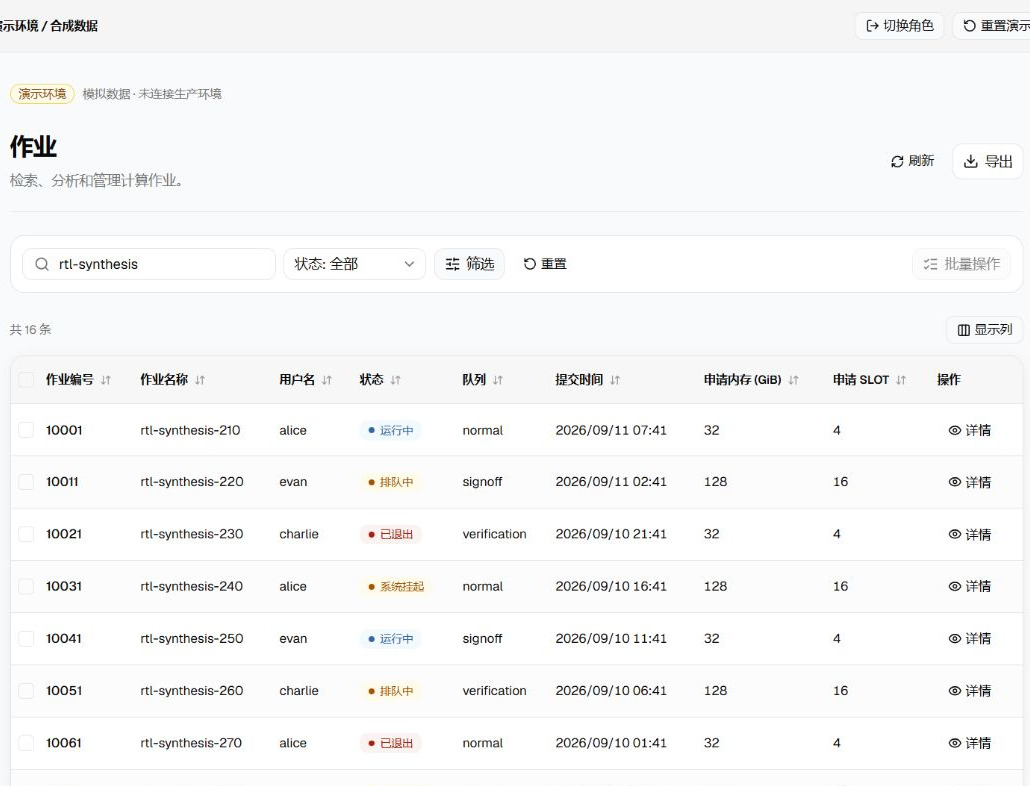Click the search magnifier icon
Screen dimensions: 1030x786
(42, 264)
